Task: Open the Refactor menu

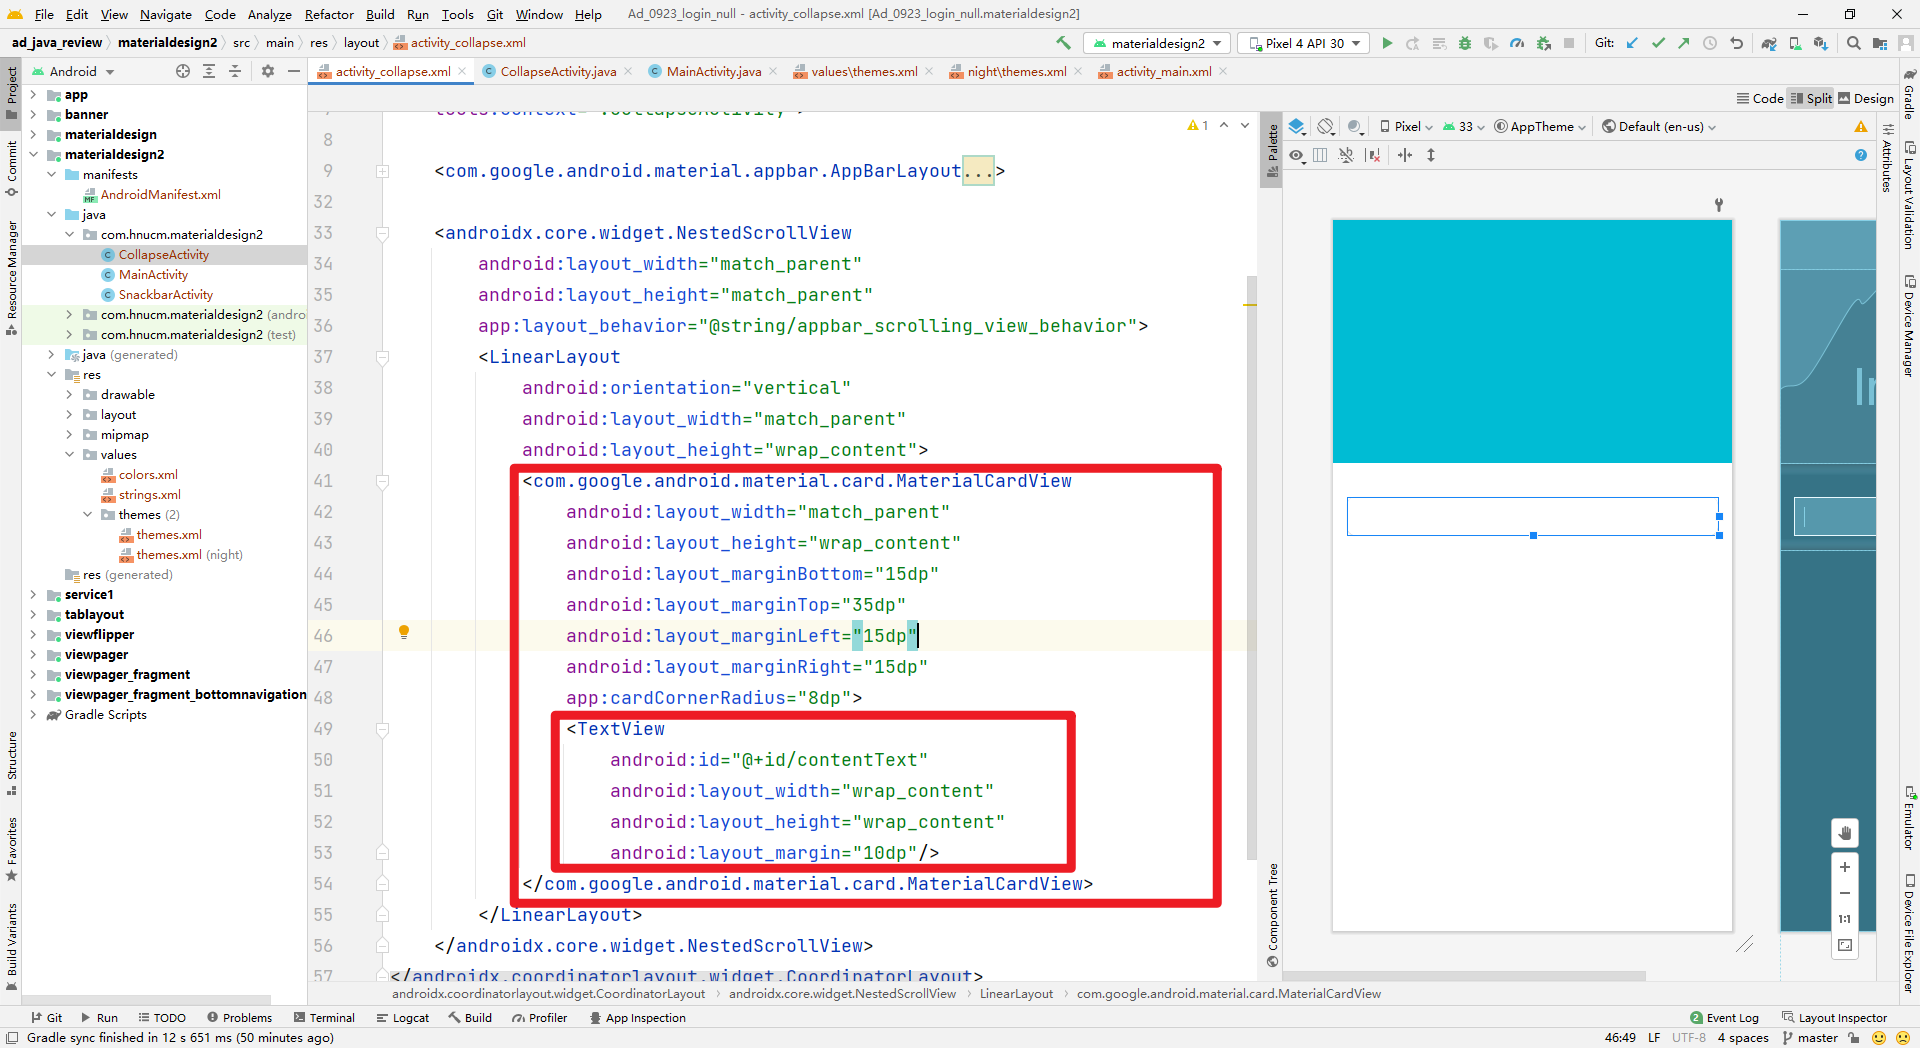Action: [329, 14]
